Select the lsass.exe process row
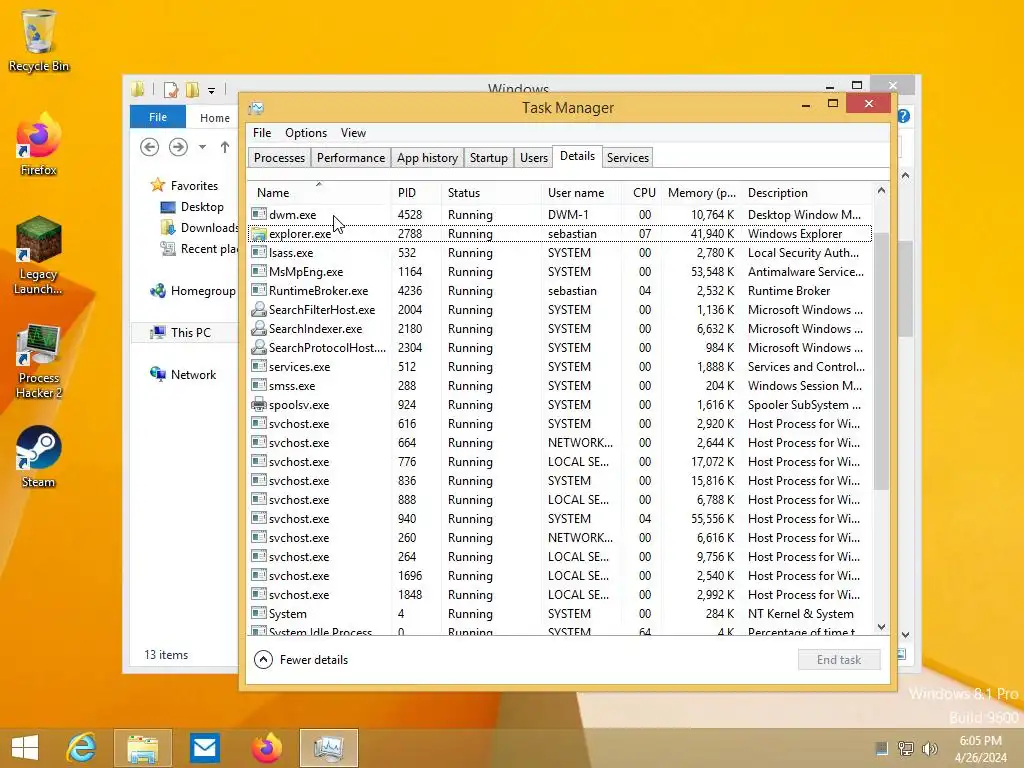Viewport: 1024px width, 768px height. pyautogui.click(x=560, y=253)
